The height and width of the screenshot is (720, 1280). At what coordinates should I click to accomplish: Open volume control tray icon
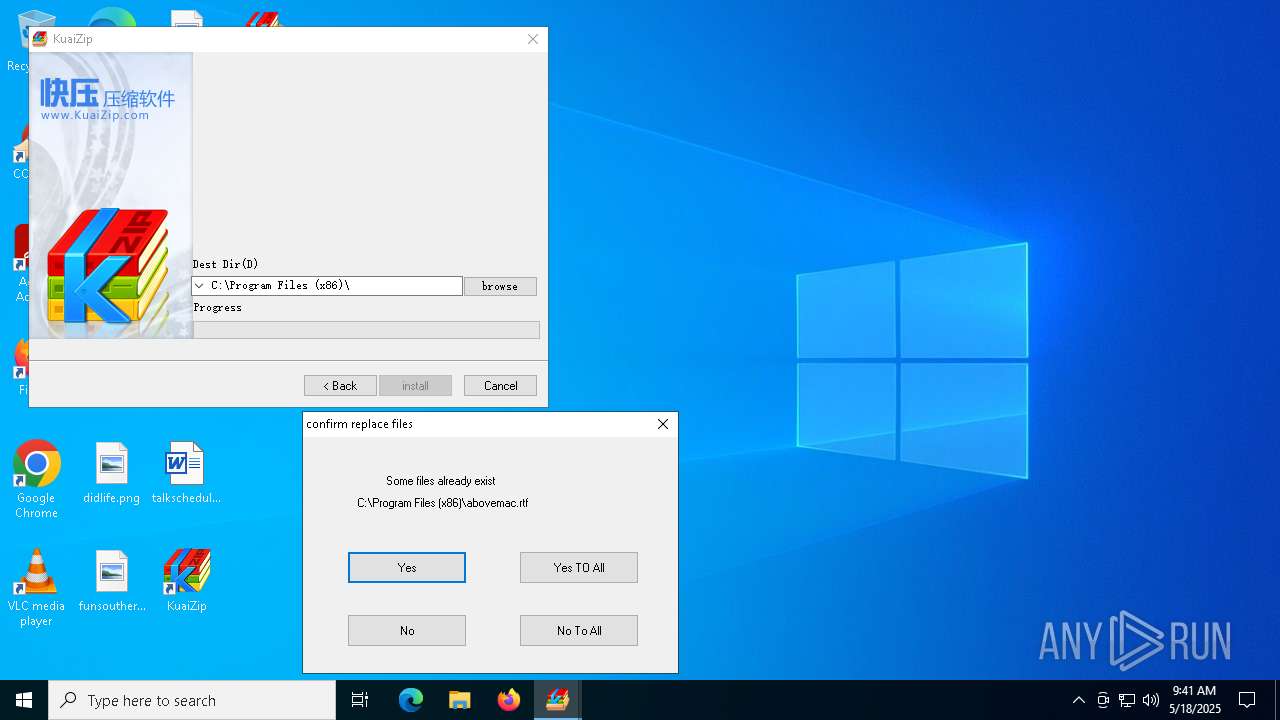[x=1151, y=700]
